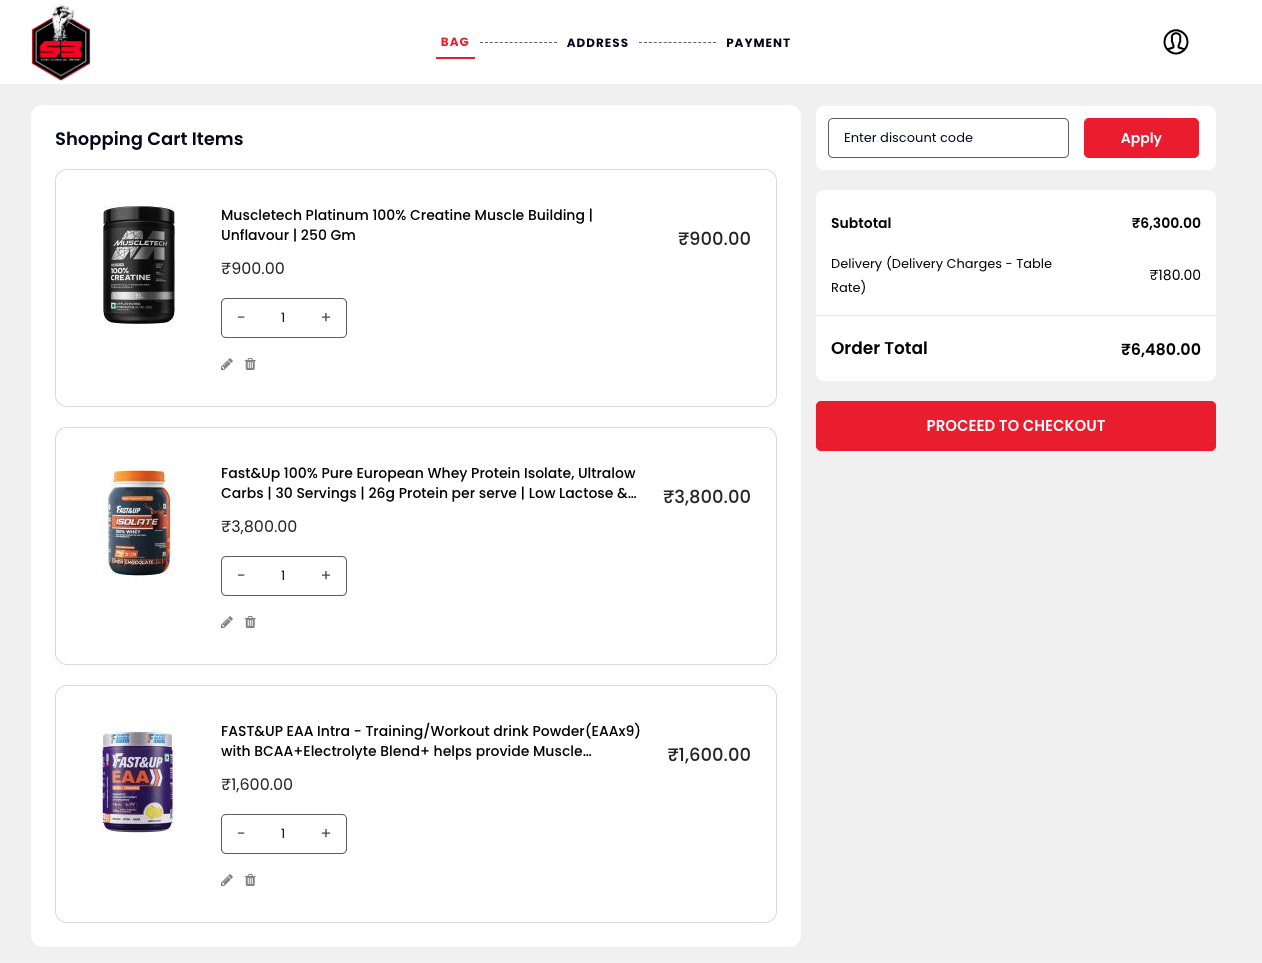Increase quantity of FAST&UP EAA Intra

pyautogui.click(x=326, y=834)
